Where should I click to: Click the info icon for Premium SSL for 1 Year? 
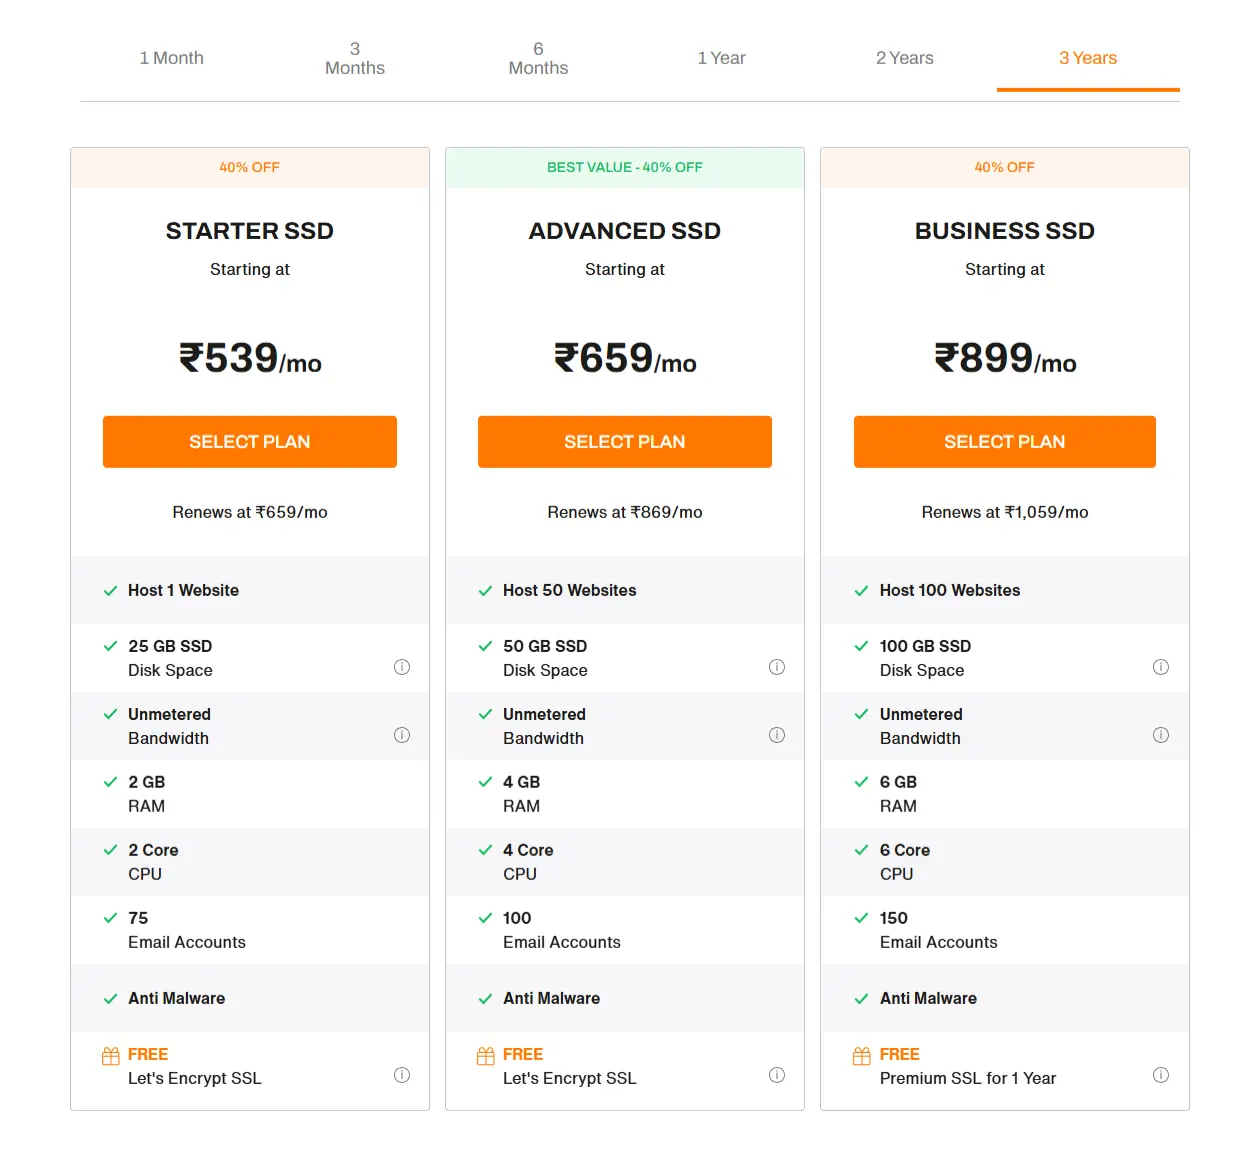(1161, 1074)
